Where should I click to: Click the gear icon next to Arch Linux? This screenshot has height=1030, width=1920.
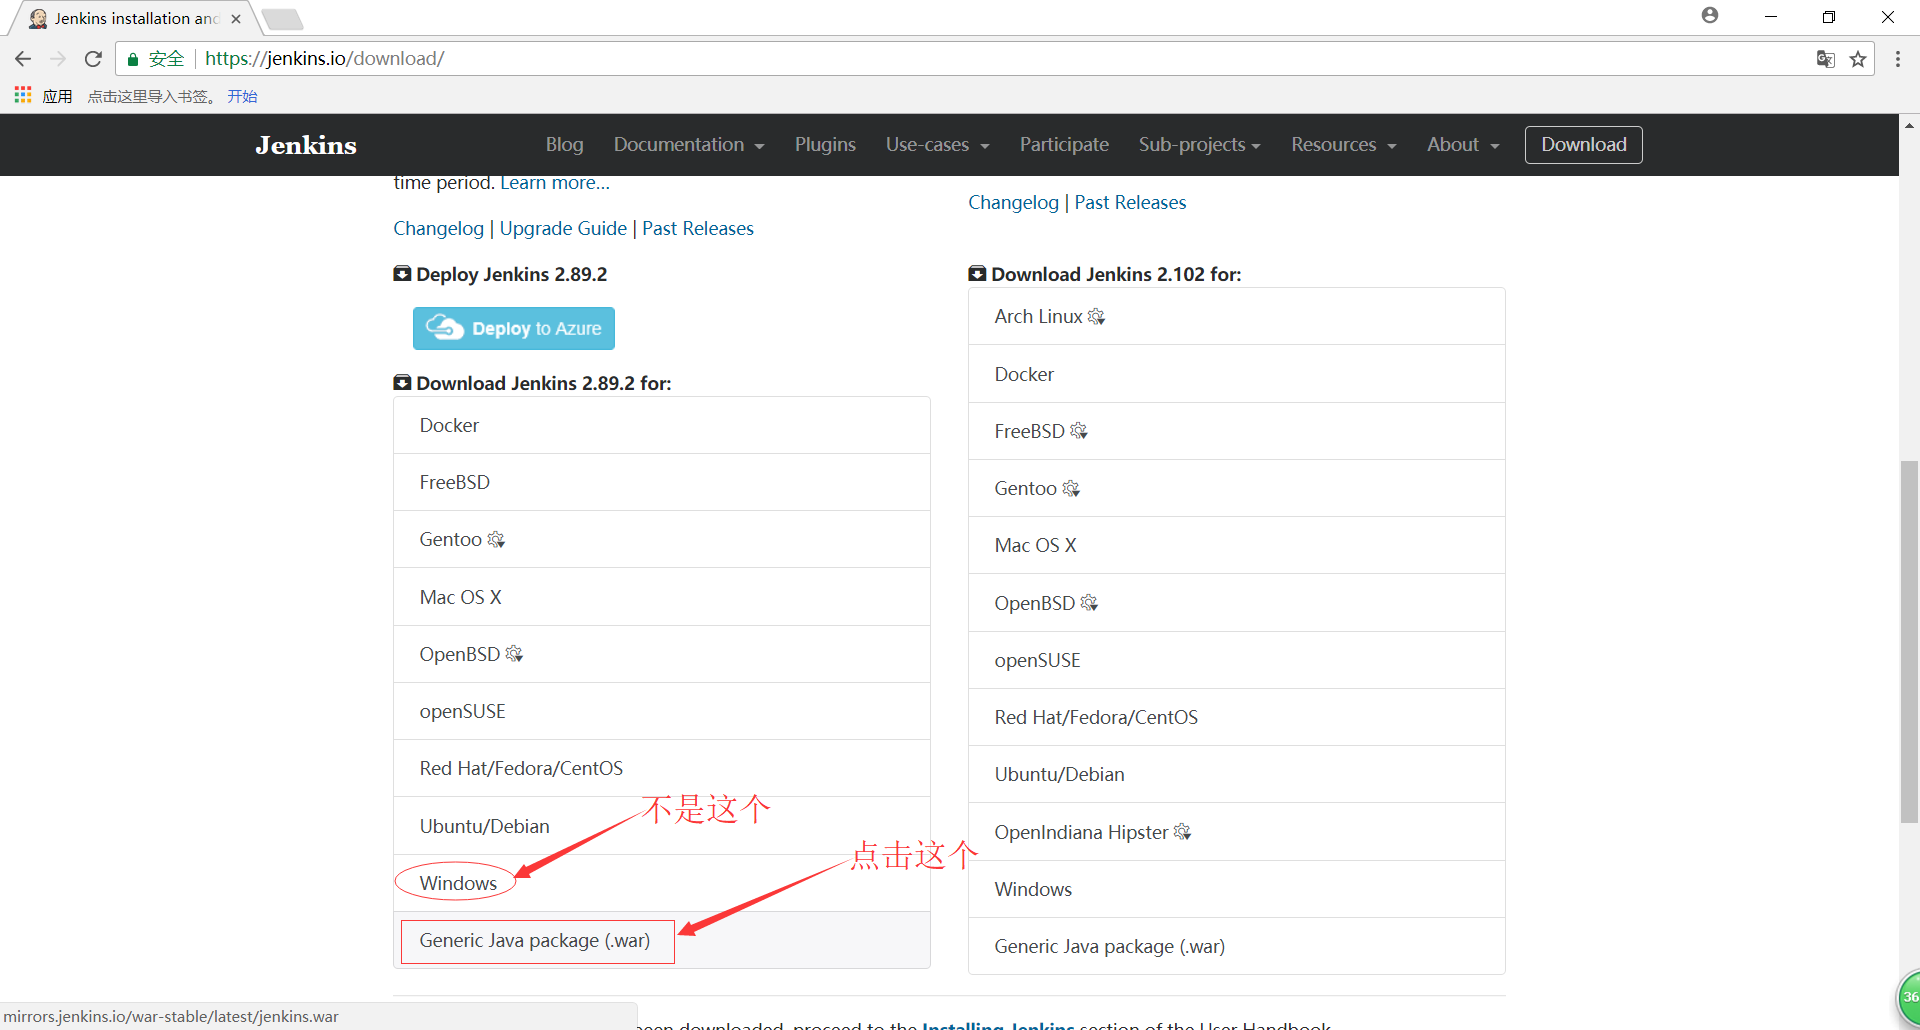(1096, 317)
